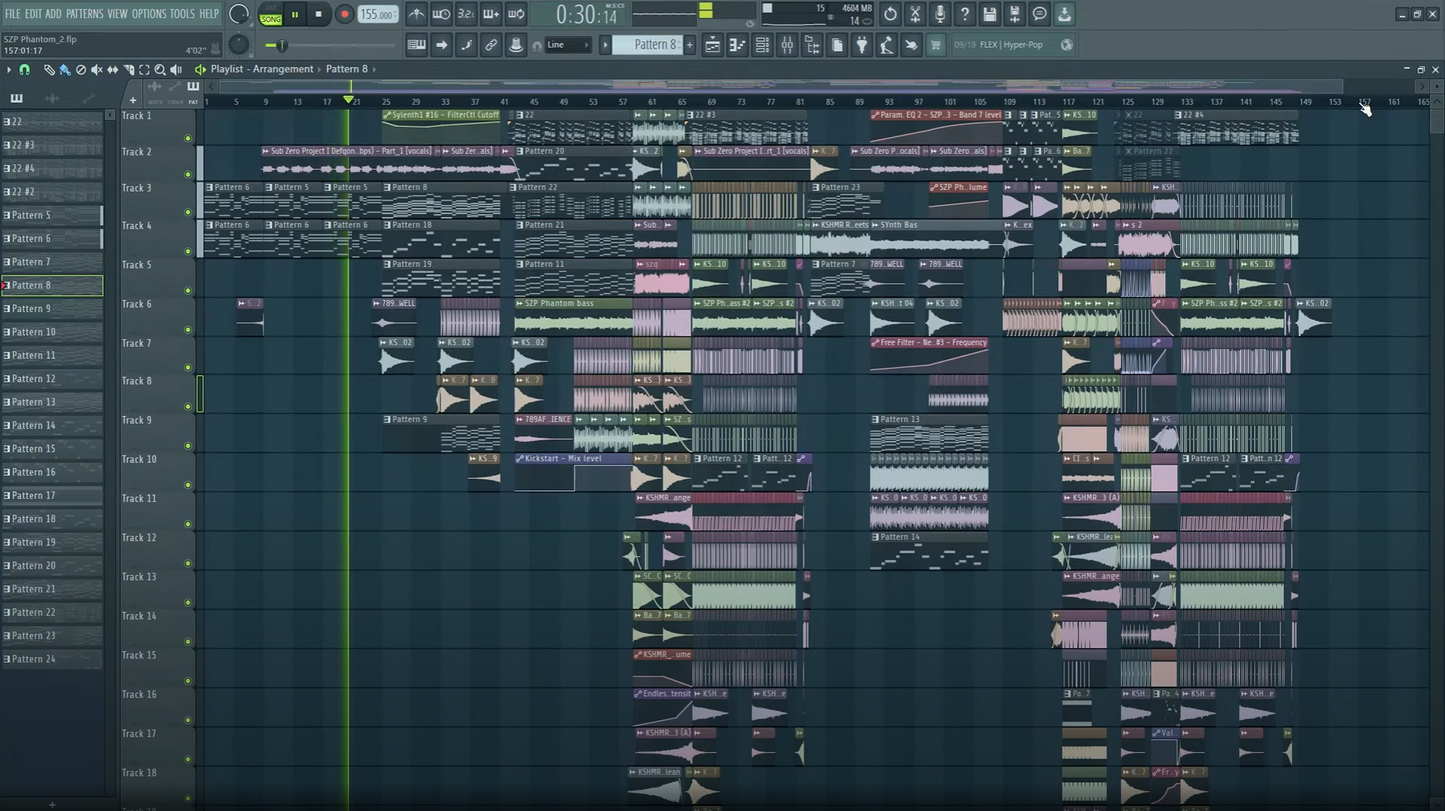The height and width of the screenshot is (811, 1445).
Task: Click the scissors edit icon in the toolbar
Action: point(914,14)
